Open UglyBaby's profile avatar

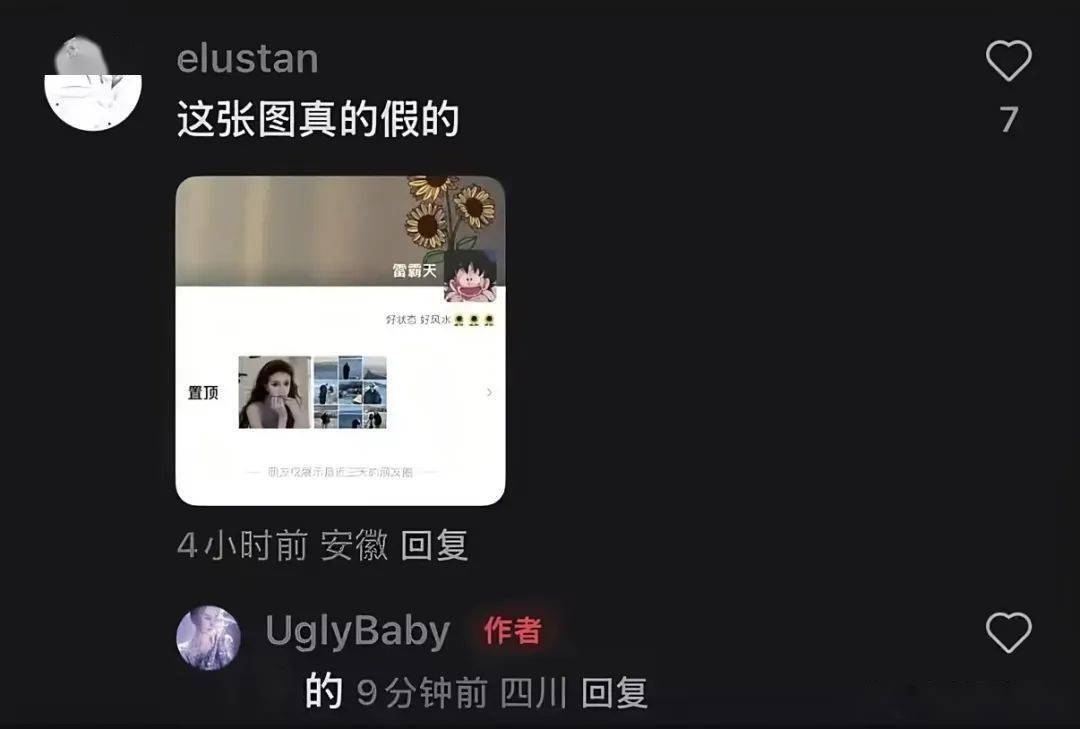[x=209, y=638]
